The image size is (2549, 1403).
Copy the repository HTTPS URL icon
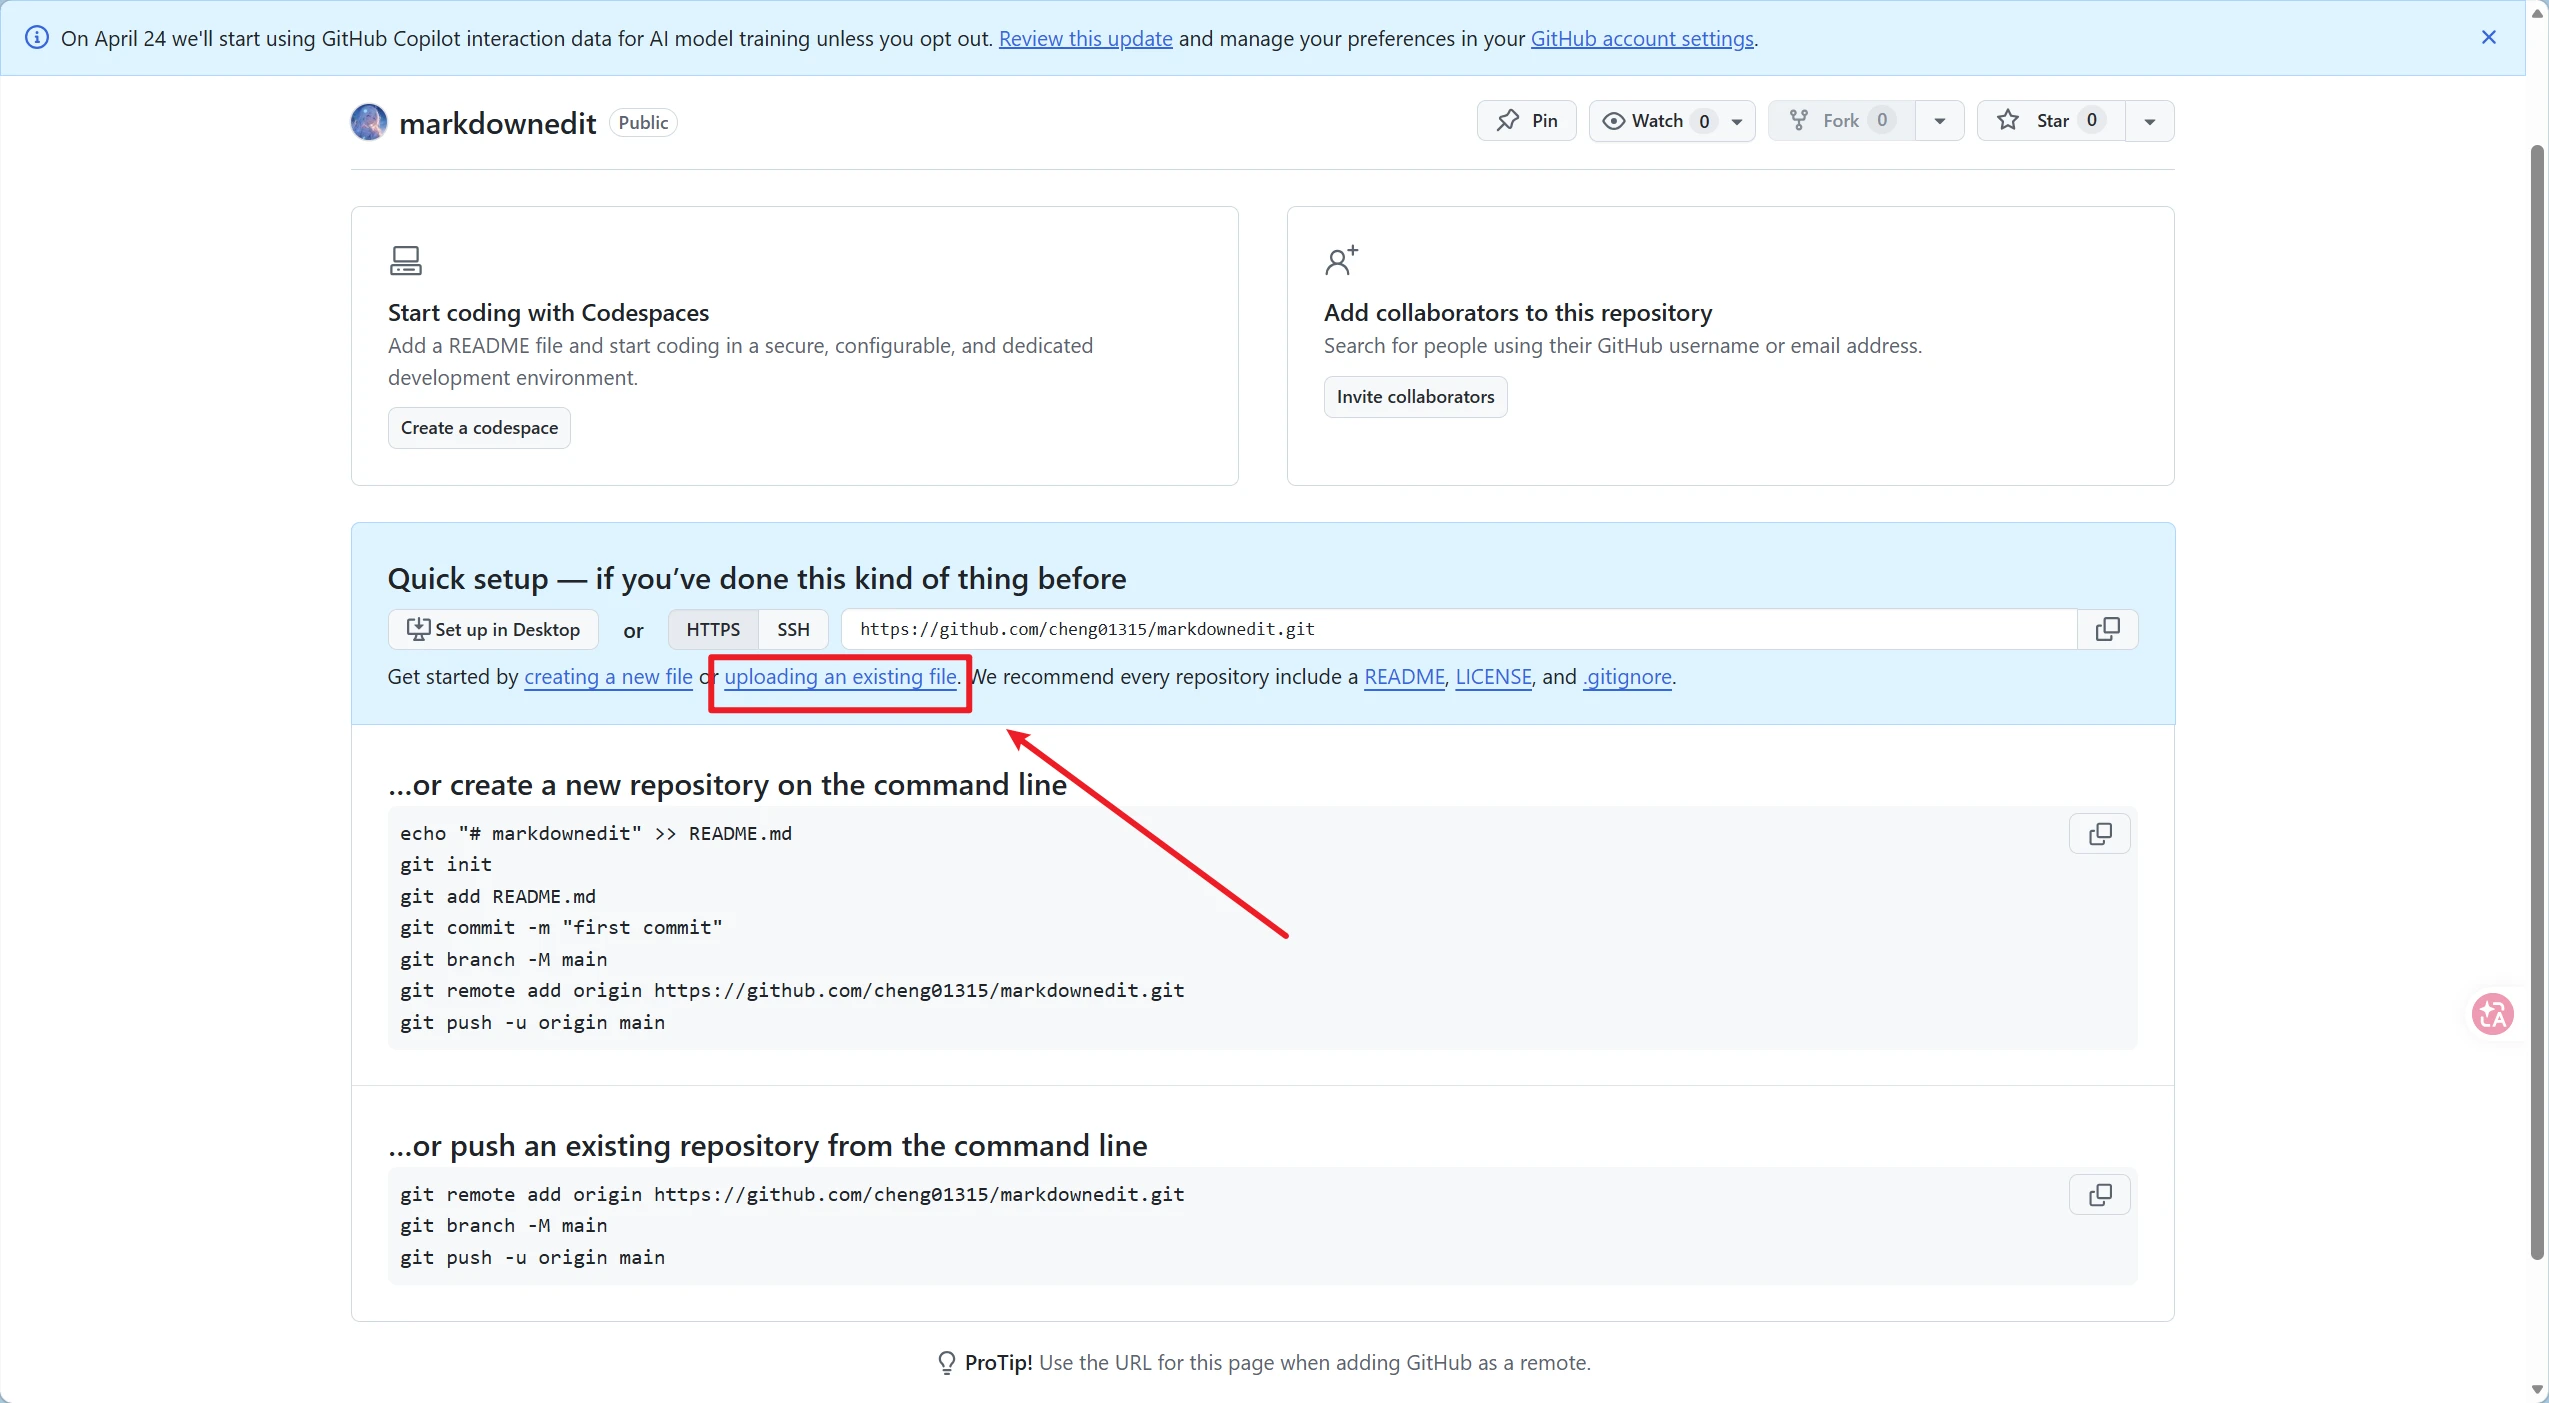tap(2108, 629)
